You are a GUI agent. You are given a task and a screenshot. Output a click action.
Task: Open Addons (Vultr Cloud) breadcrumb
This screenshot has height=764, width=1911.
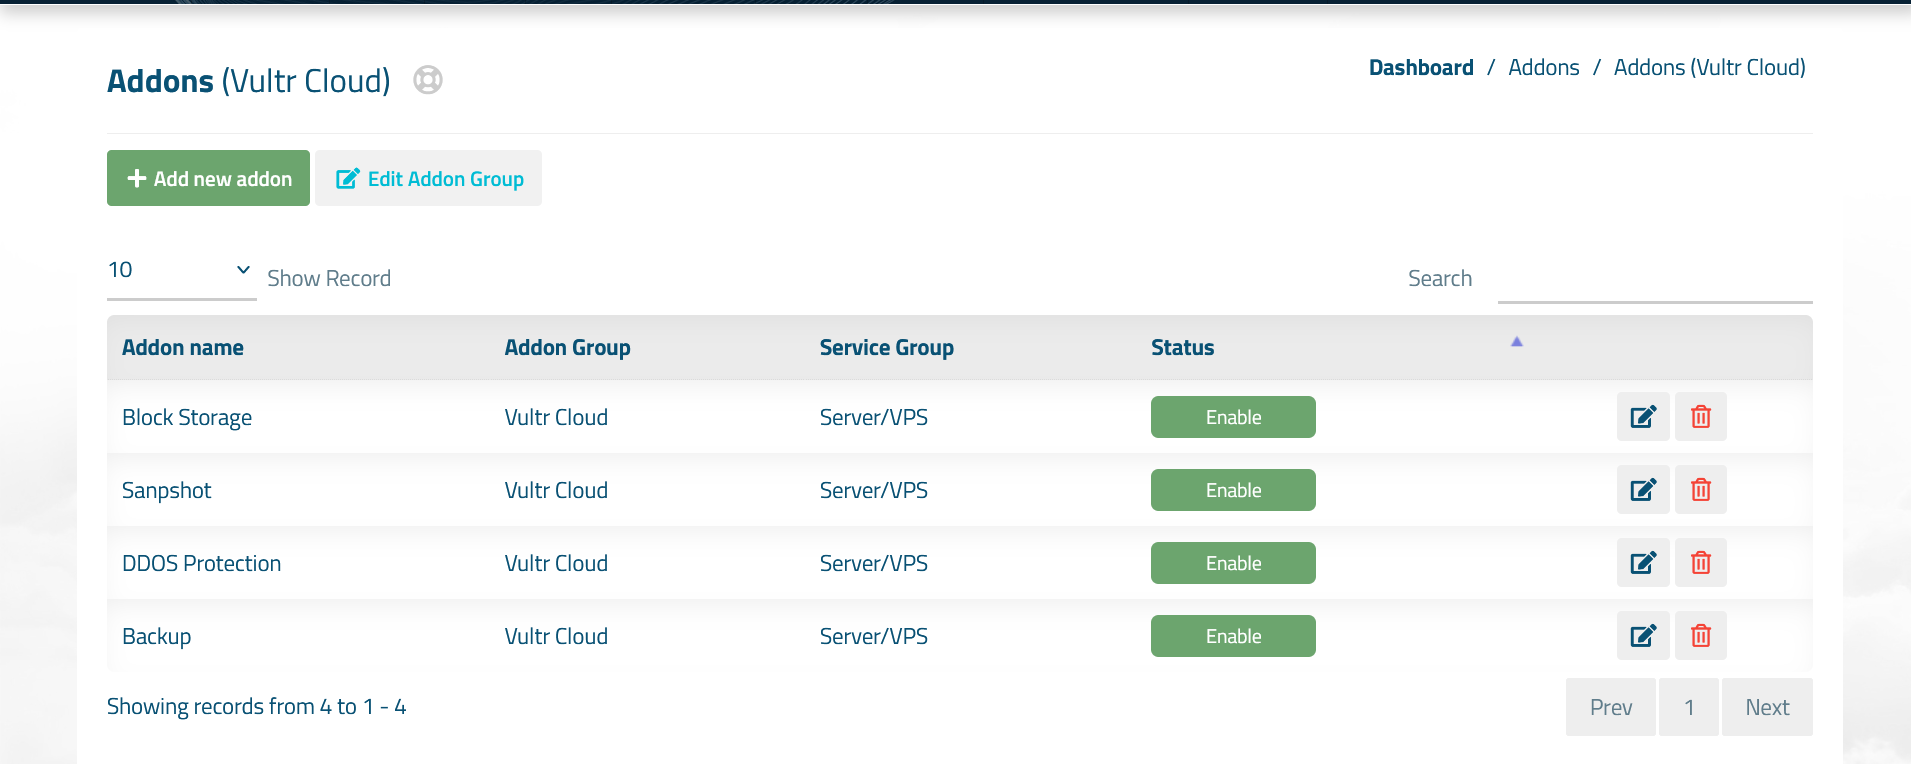click(1709, 68)
